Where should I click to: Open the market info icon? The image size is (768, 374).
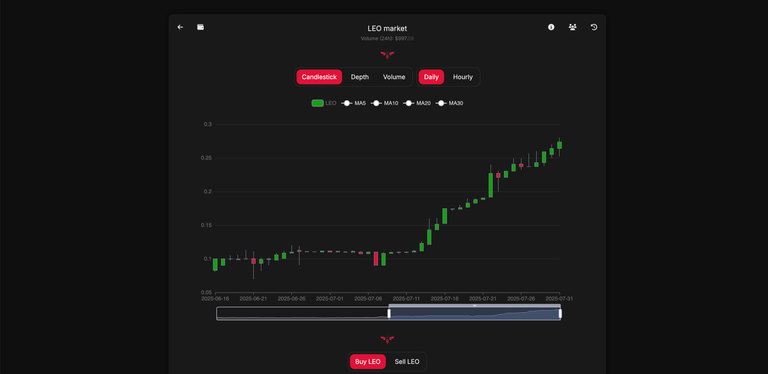click(x=551, y=27)
